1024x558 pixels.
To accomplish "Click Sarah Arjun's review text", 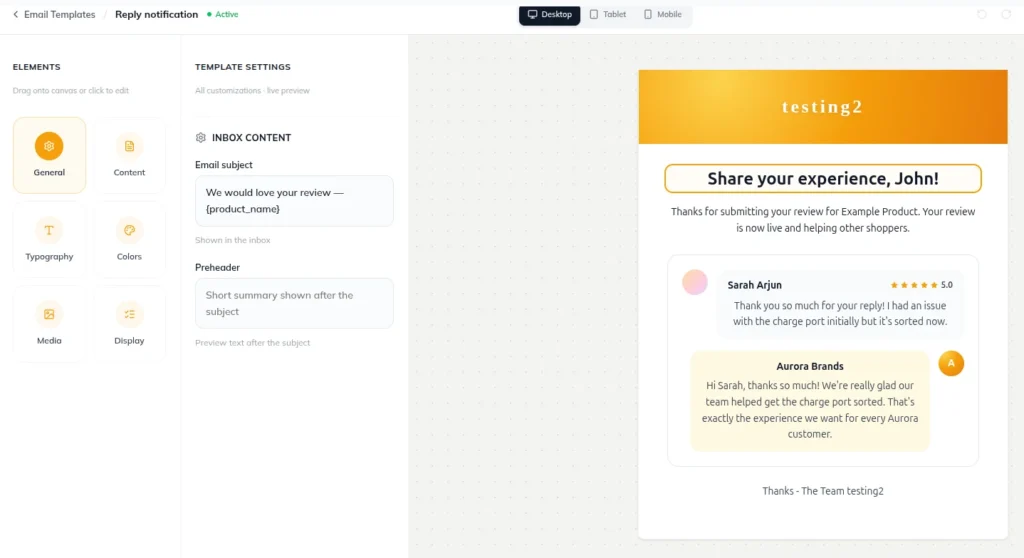I will (x=840, y=314).
